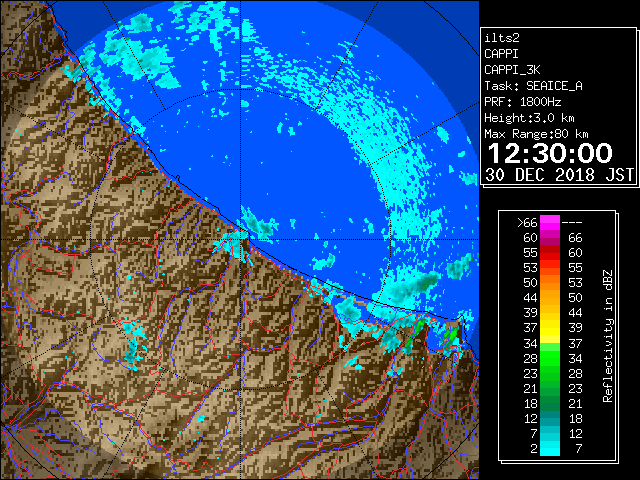This screenshot has width=640, height=480.
Task: Click the '>66' legend value
Action: [x=527, y=223]
